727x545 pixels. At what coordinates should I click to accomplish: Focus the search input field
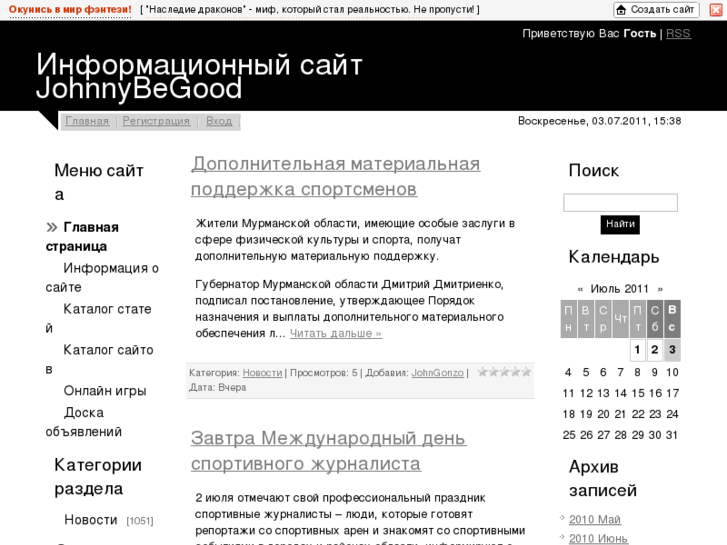(620, 203)
